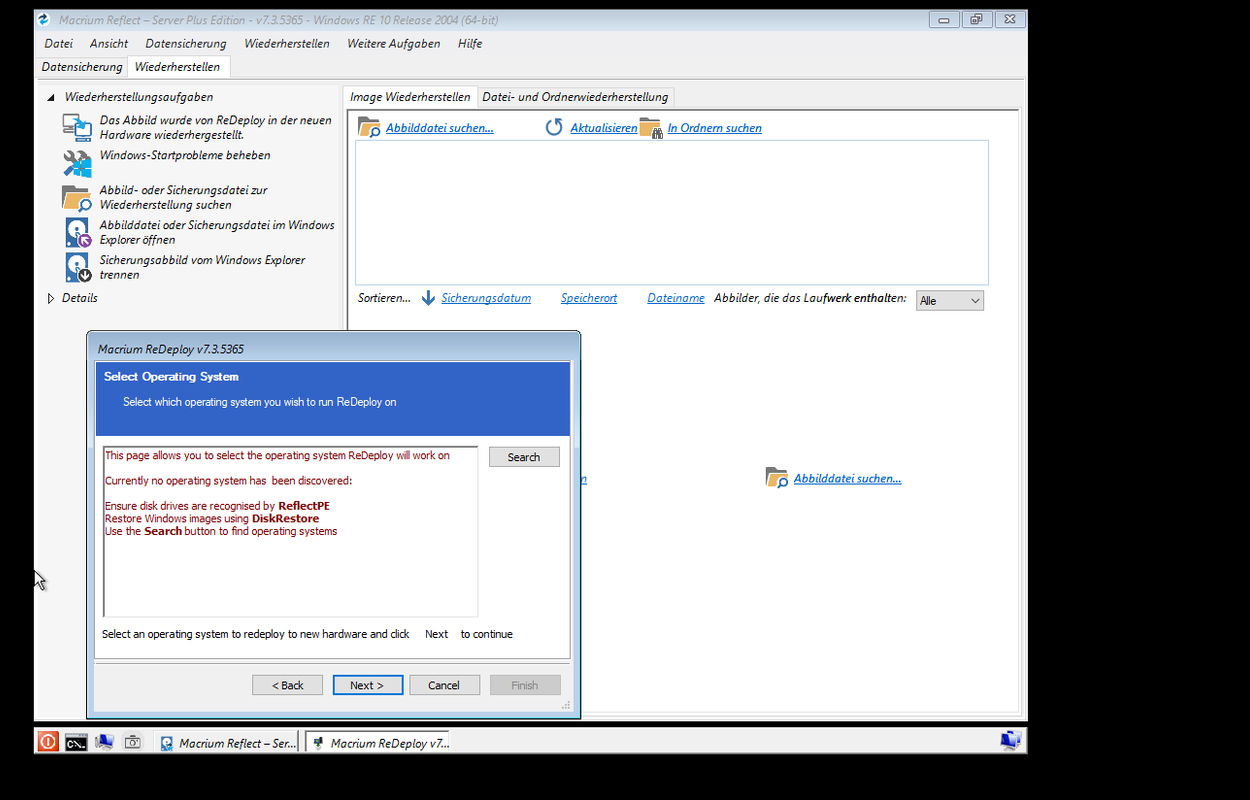1250x800 pixels.
Task: Click the Next button in ReDeploy
Action: pyautogui.click(x=368, y=685)
